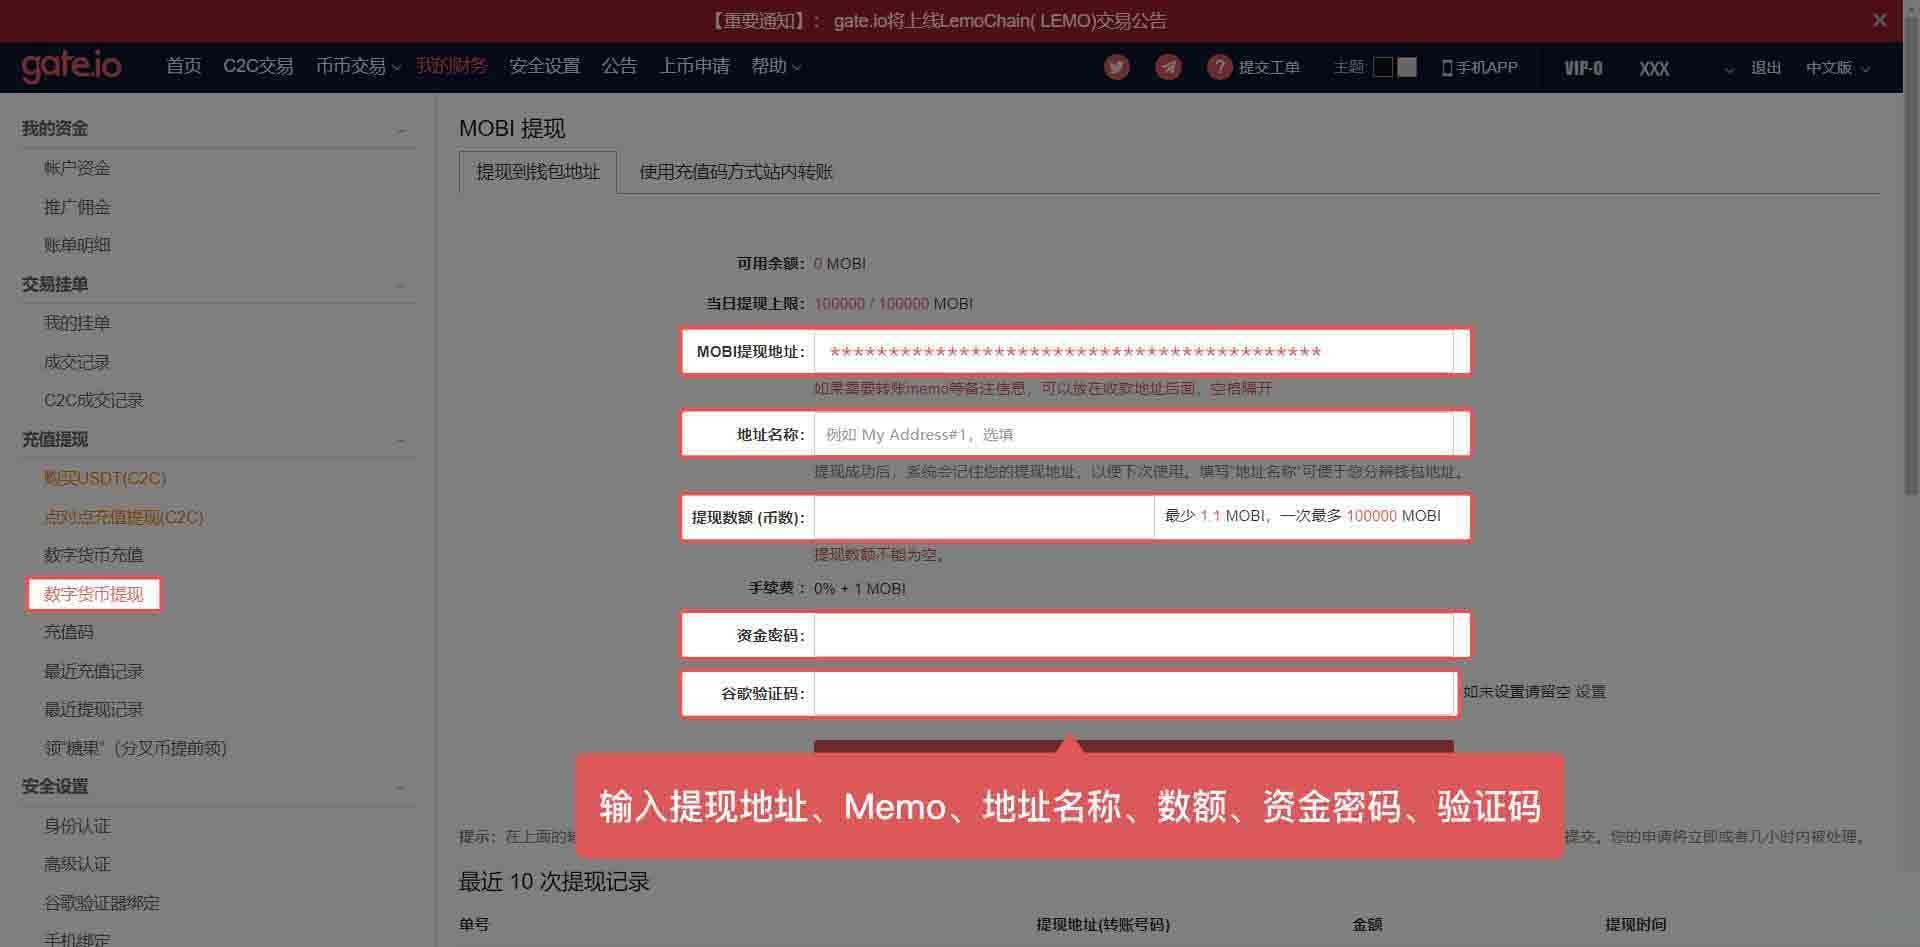Viewport: 1920px width, 947px height.
Task: Click 退出 to log out
Action: [x=1765, y=67]
